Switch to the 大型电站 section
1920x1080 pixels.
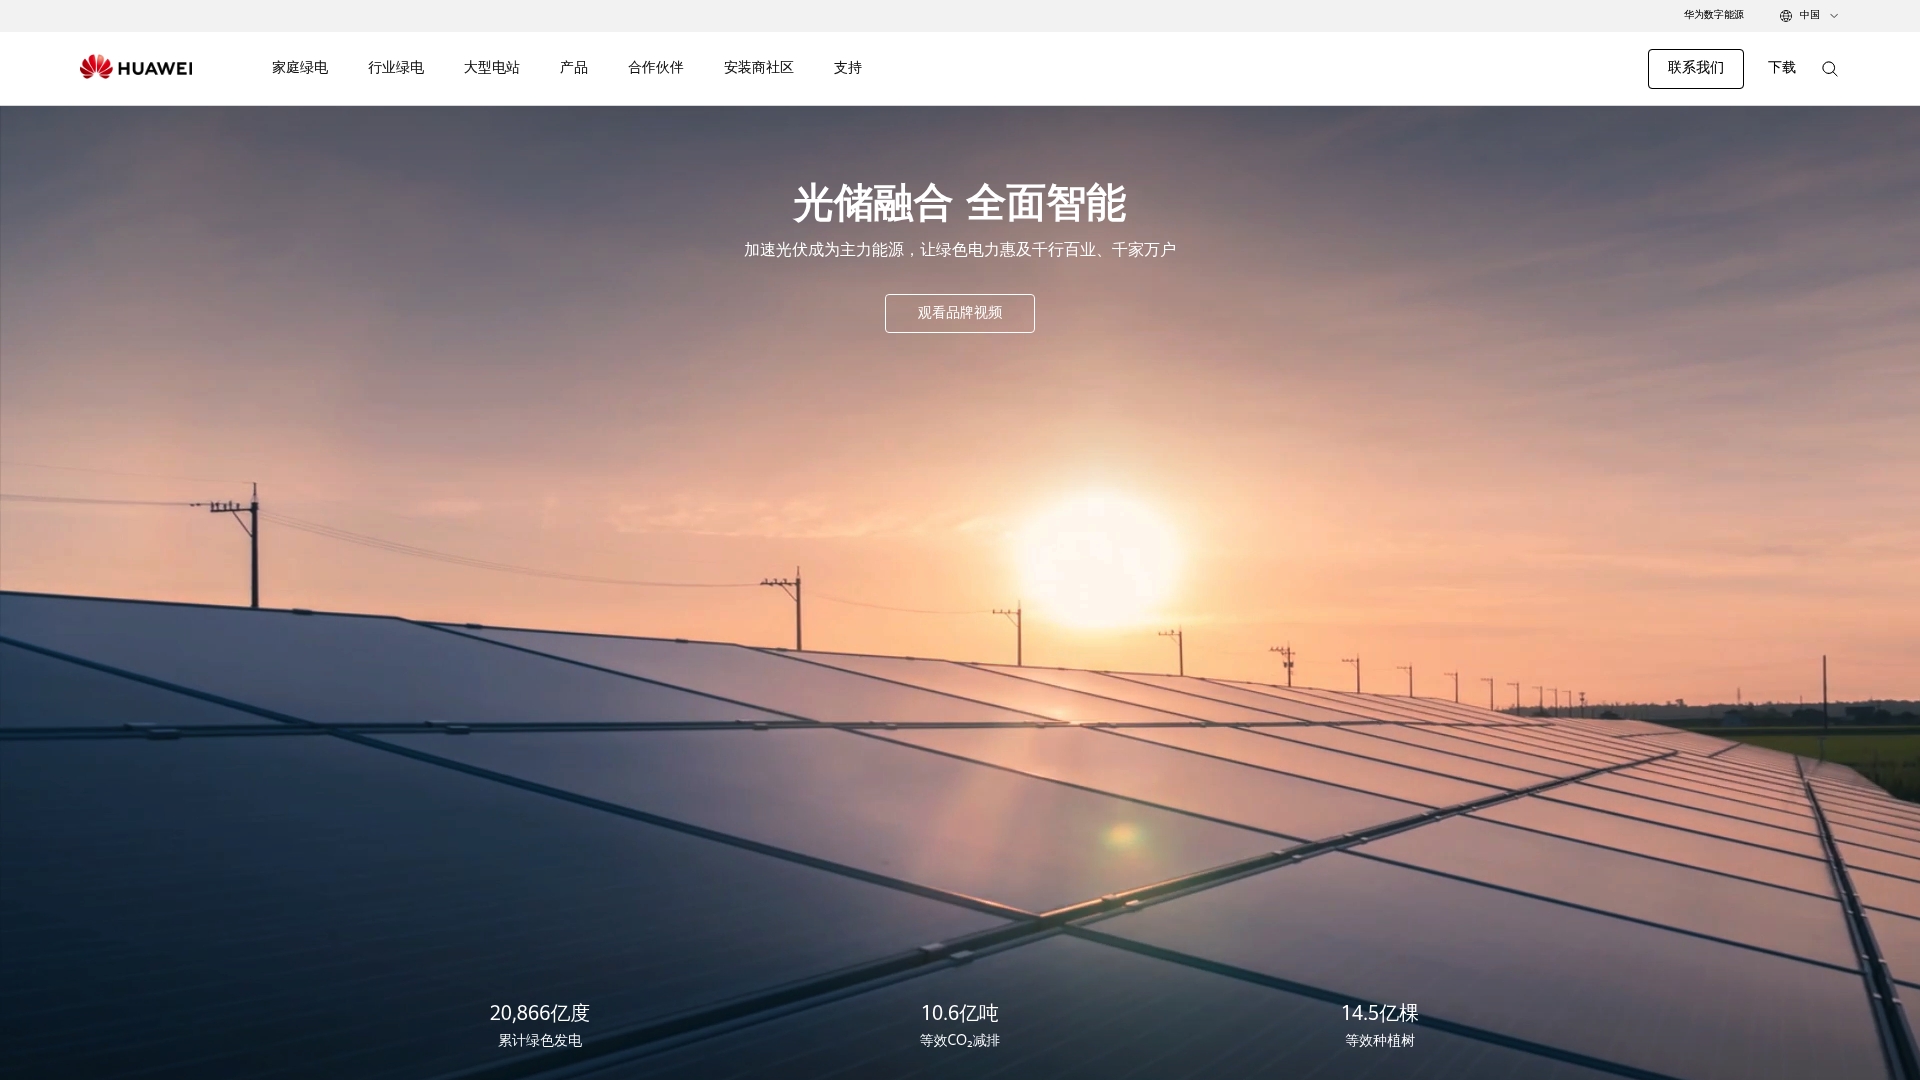coord(492,68)
